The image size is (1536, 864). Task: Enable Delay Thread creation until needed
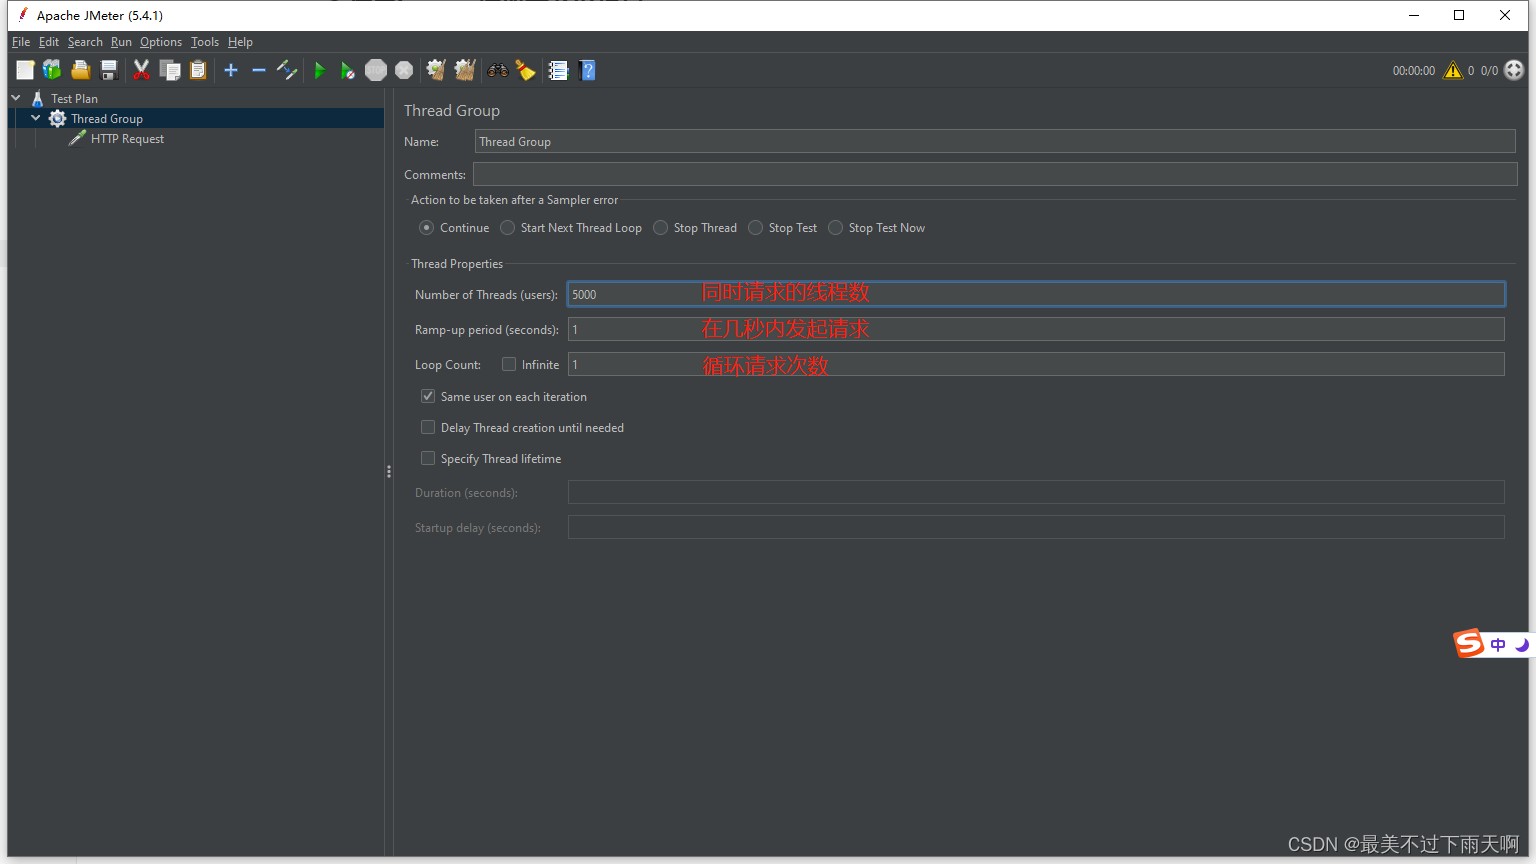[x=428, y=427]
